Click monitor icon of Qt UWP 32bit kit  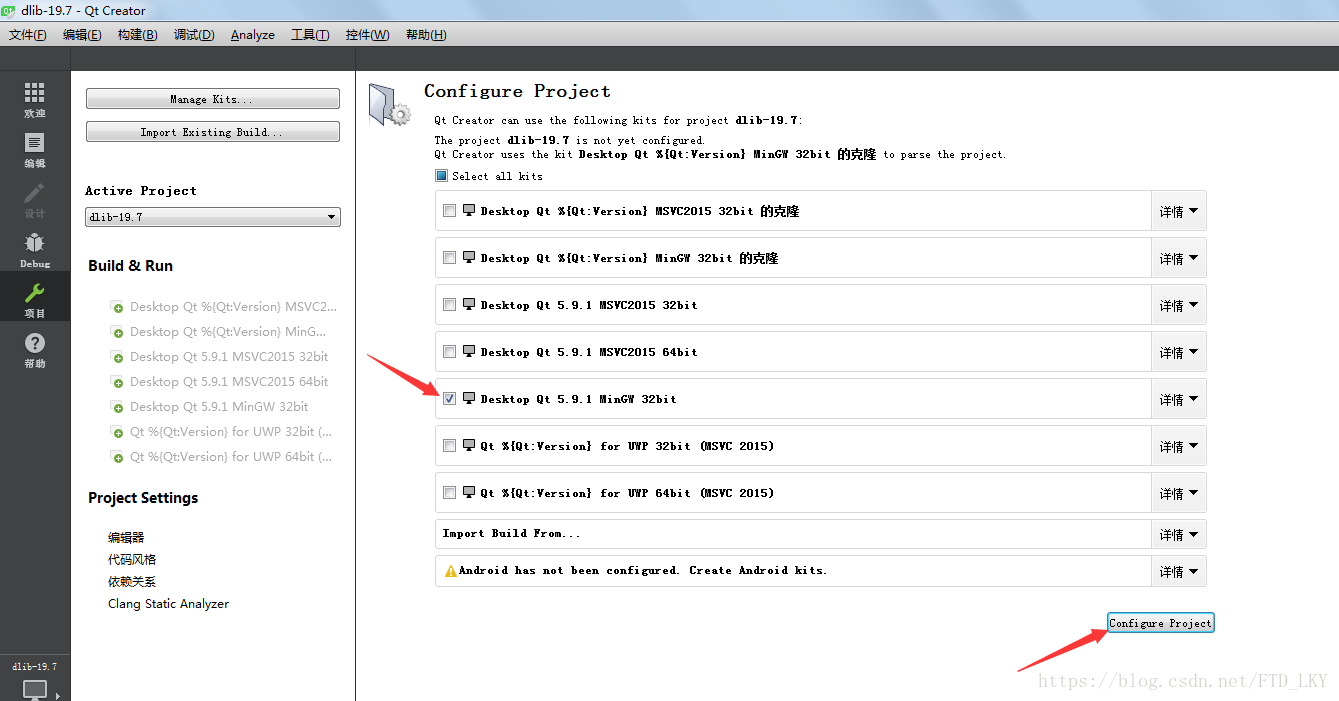click(469, 445)
